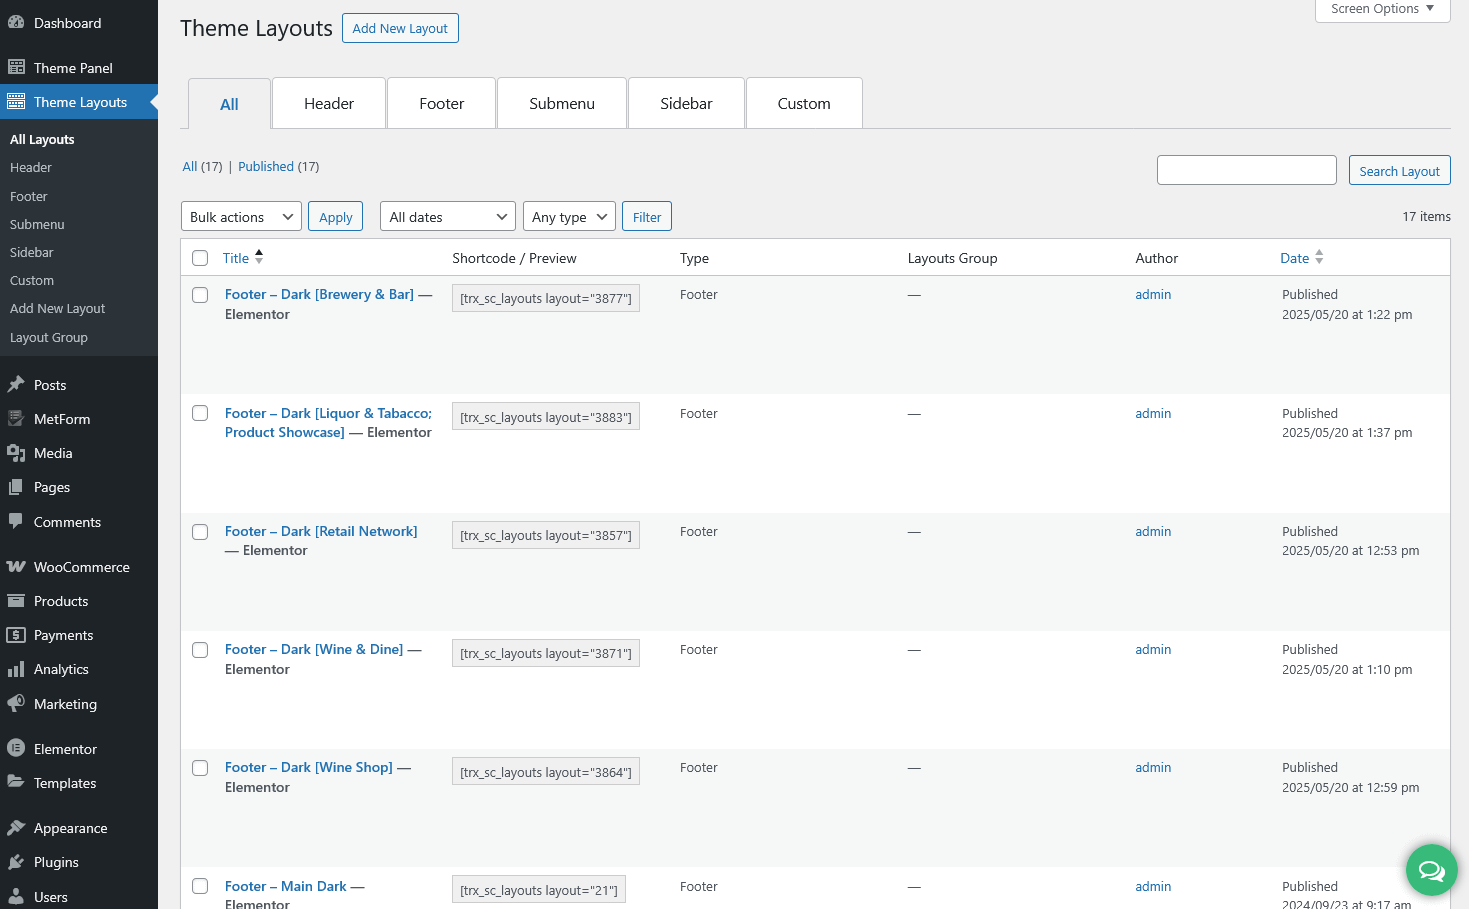This screenshot has width=1469, height=909.
Task: Click the Theme Panel icon
Action: pyautogui.click(x=16, y=67)
